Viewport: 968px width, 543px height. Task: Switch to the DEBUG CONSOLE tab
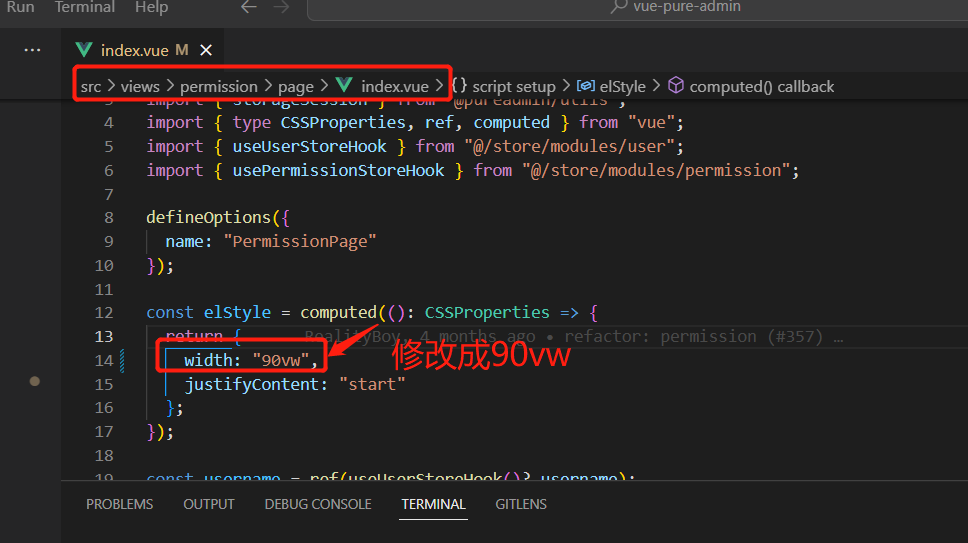[318, 504]
